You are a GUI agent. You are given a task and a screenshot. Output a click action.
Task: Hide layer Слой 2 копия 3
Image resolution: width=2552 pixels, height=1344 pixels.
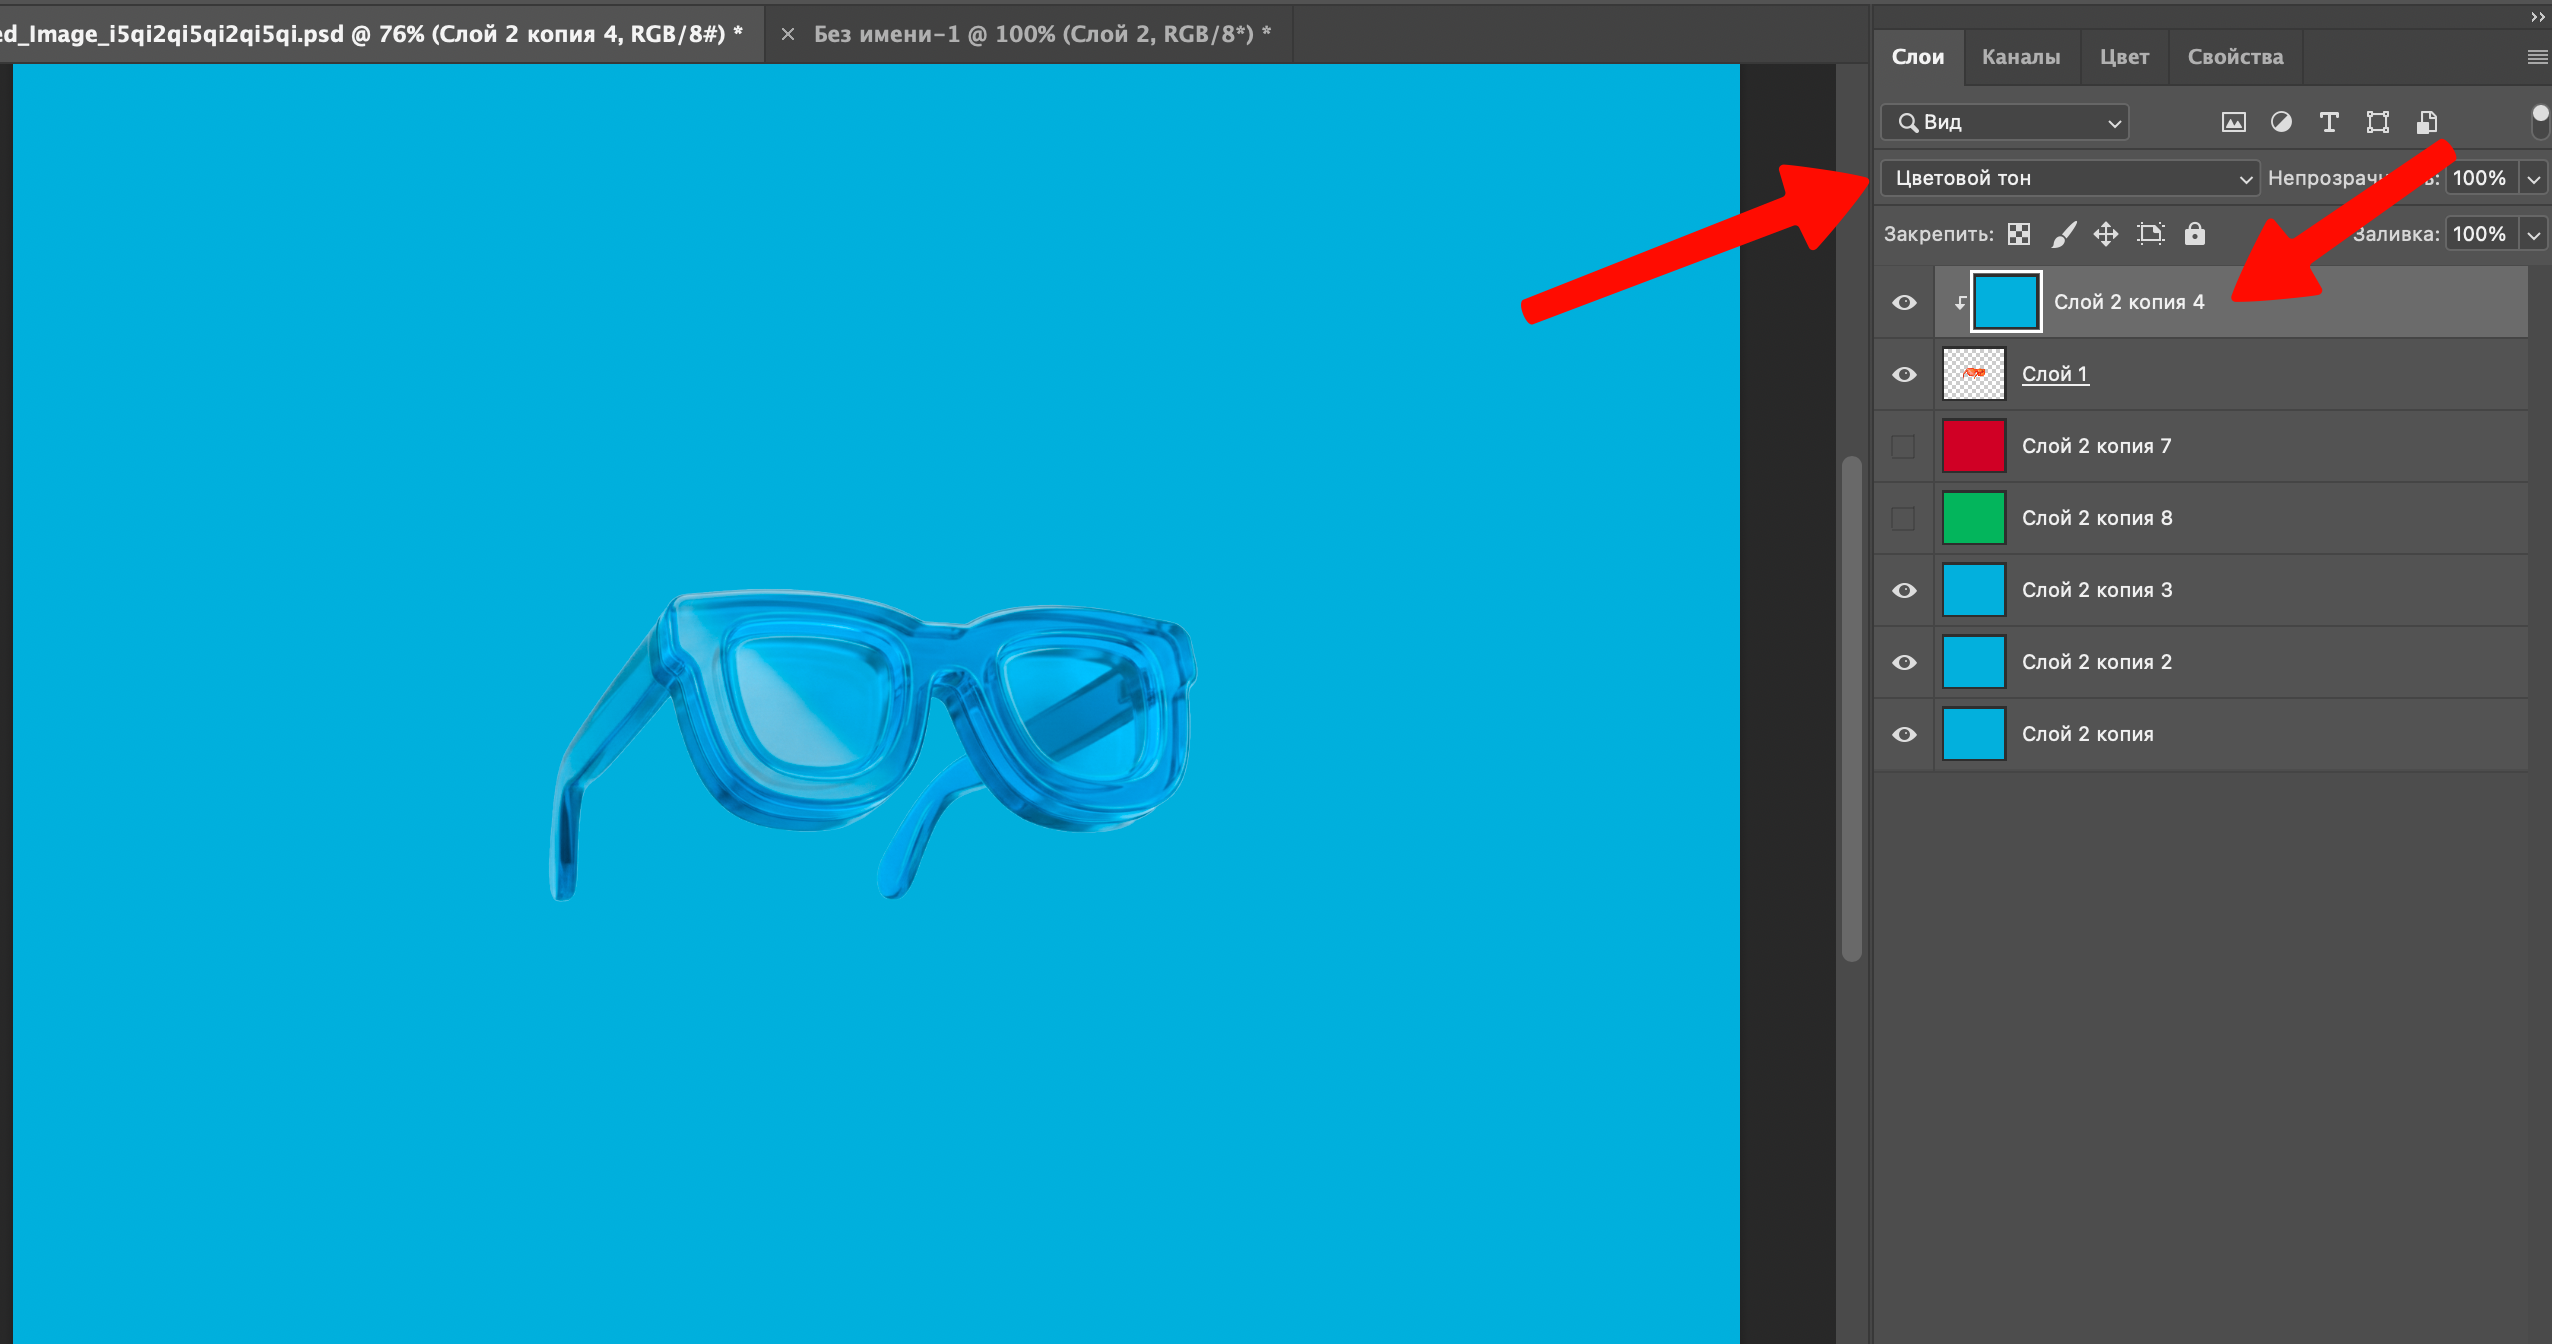click(x=1903, y=590)
